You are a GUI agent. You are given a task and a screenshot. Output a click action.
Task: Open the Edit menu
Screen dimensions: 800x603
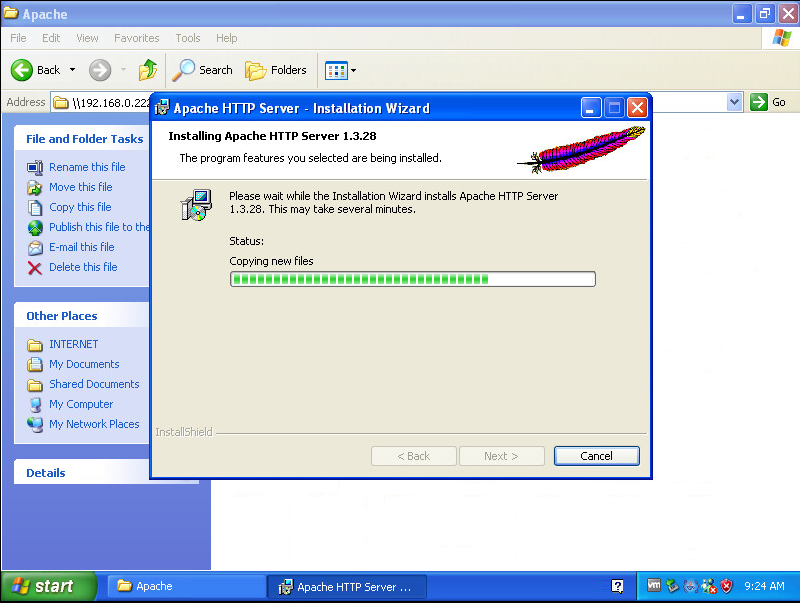pos(51,38)
